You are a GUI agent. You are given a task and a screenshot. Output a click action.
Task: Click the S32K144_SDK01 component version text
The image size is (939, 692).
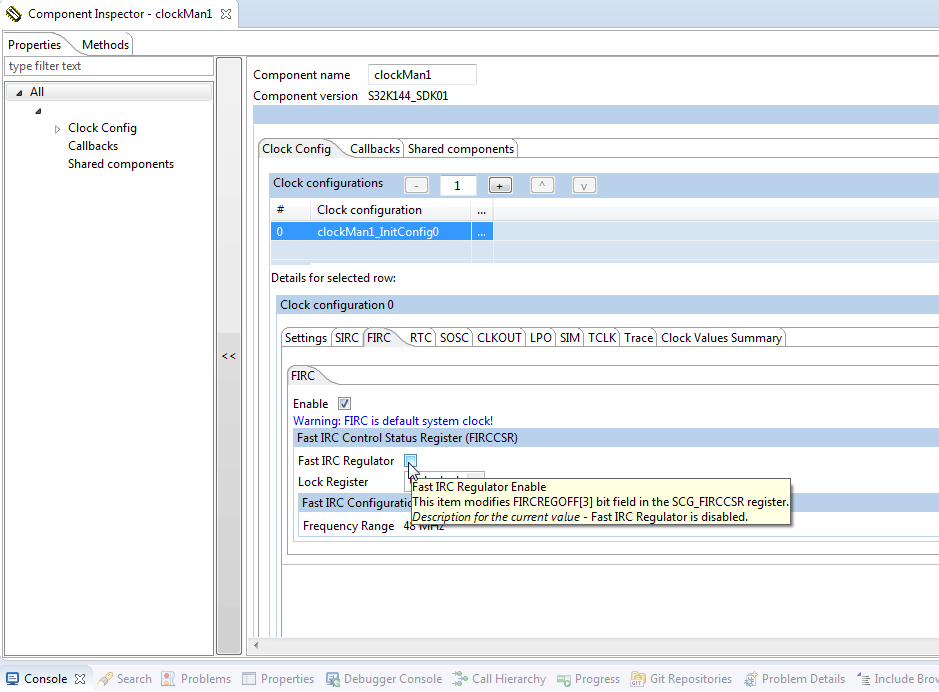click(x=408, y=96)
